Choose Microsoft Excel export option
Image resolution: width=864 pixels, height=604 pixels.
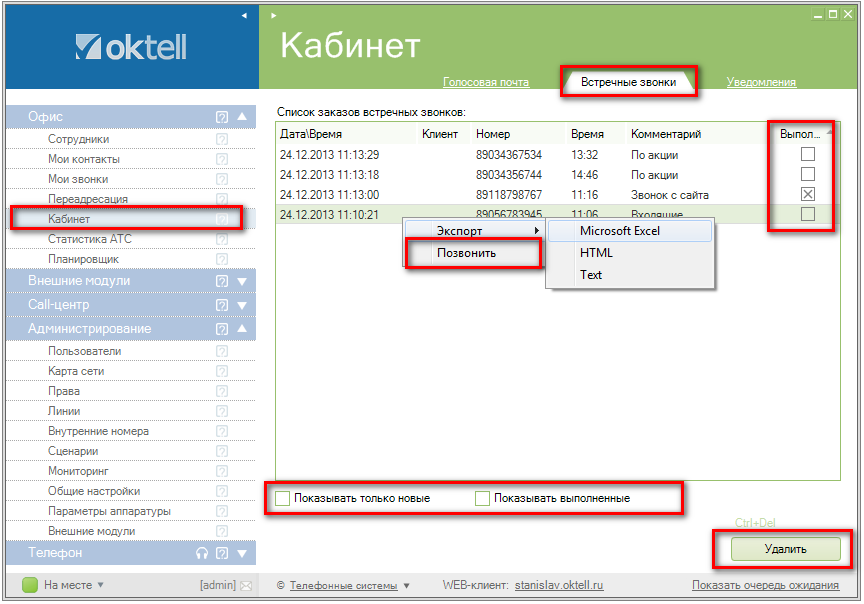620,231
